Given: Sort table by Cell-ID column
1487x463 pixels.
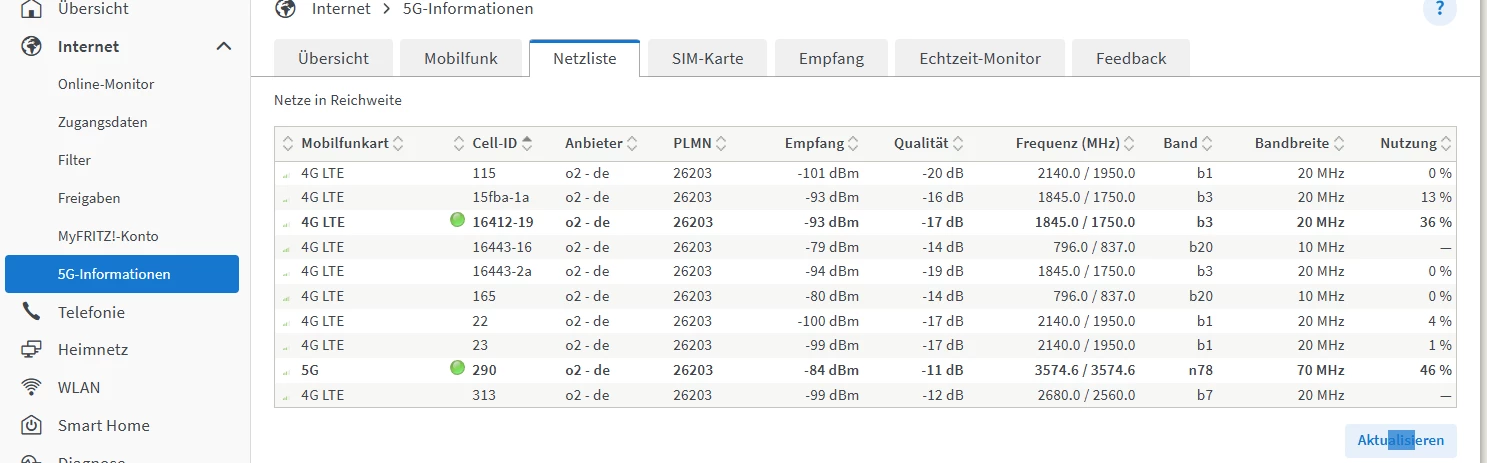Looking at the screenshot, I should click(495, 143).
